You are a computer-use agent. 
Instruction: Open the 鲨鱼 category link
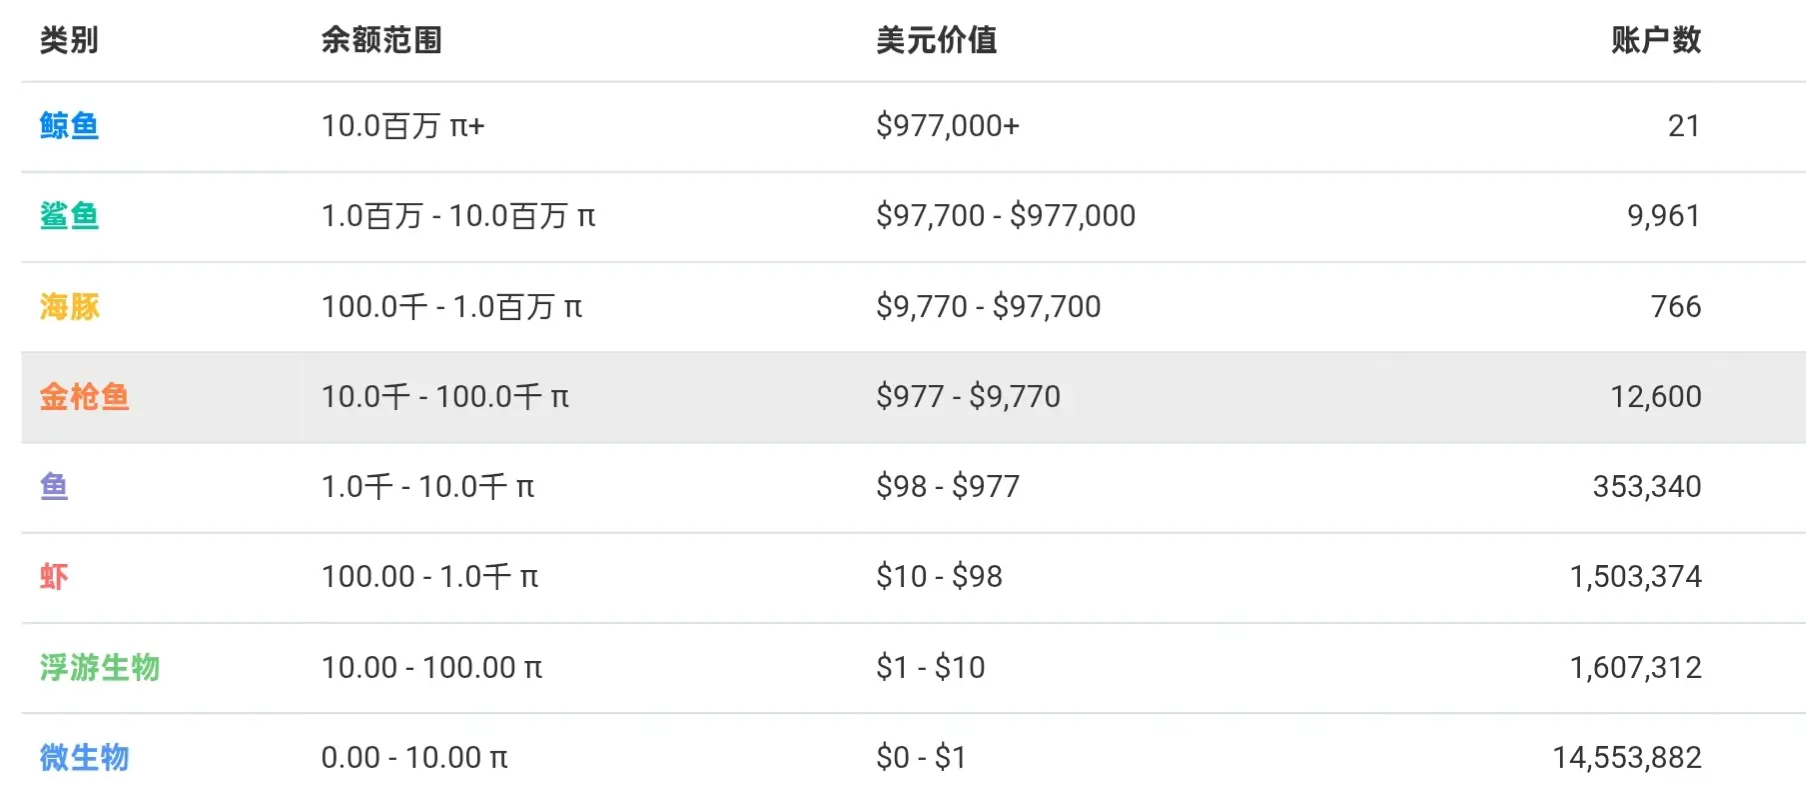coord(69,216)
